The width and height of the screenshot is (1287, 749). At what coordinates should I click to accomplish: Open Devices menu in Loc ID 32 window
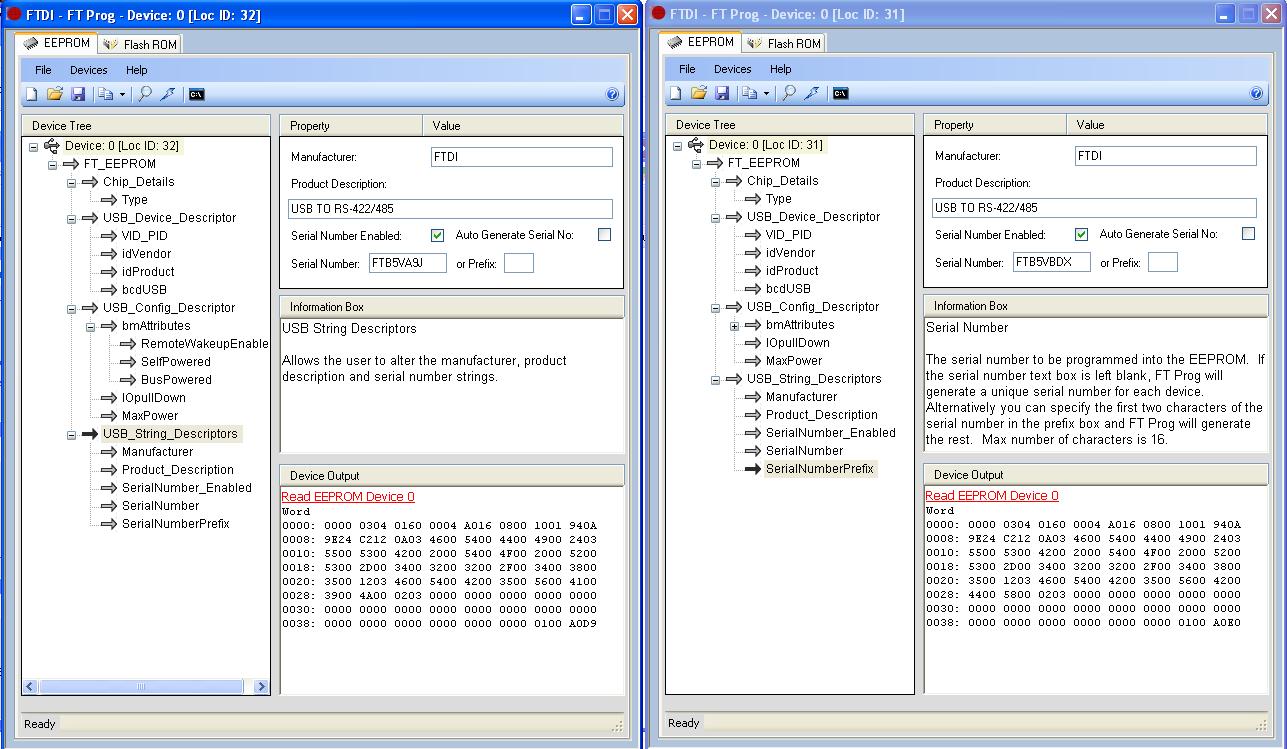[89, 70]
